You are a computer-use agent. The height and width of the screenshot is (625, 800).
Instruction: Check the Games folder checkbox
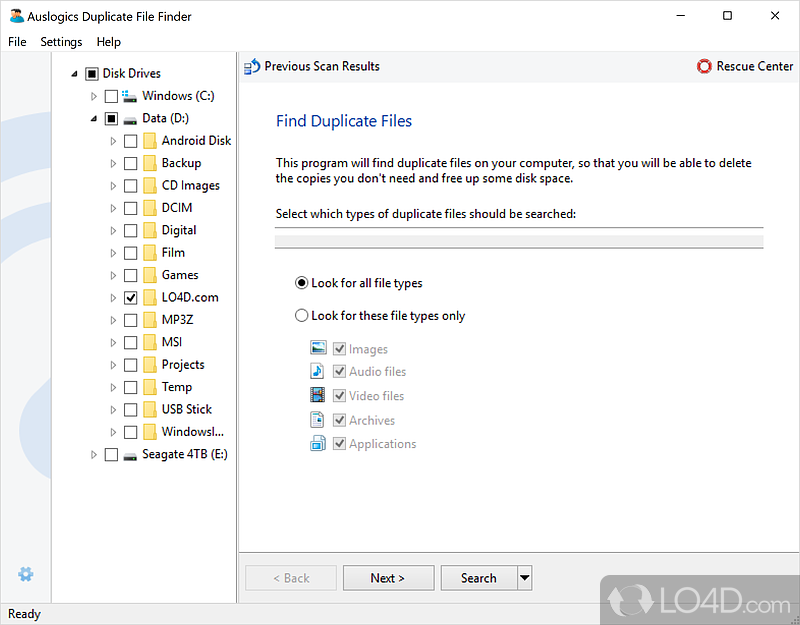[131, 275]
